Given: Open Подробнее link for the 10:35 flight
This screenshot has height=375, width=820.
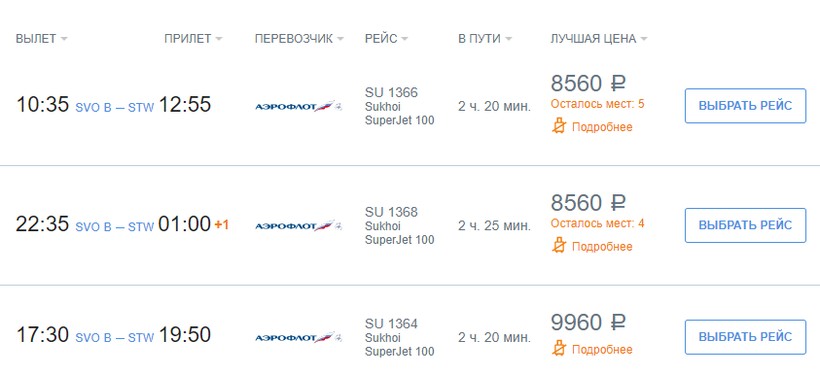Looking at the screenshot, I should [602, 127].
